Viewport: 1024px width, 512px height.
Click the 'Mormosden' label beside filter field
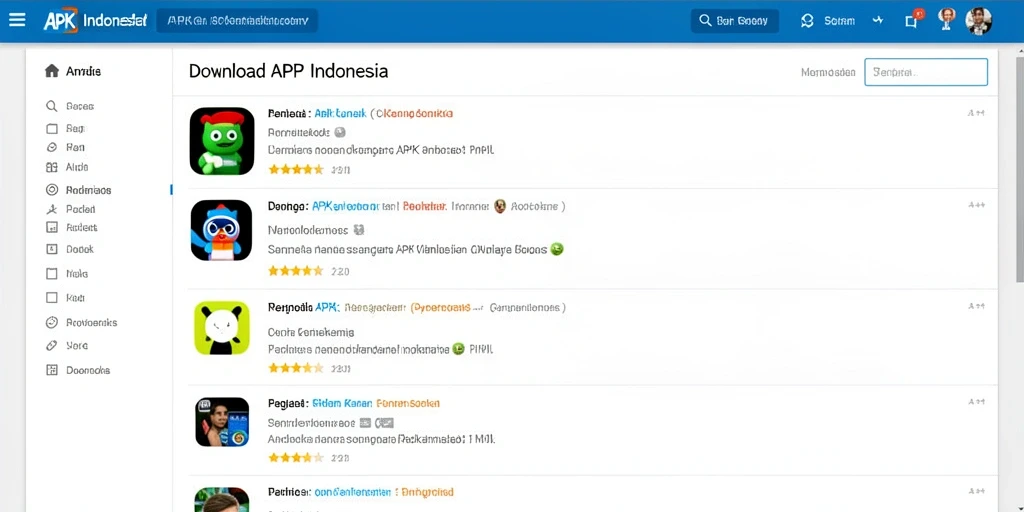pos(828,72)
